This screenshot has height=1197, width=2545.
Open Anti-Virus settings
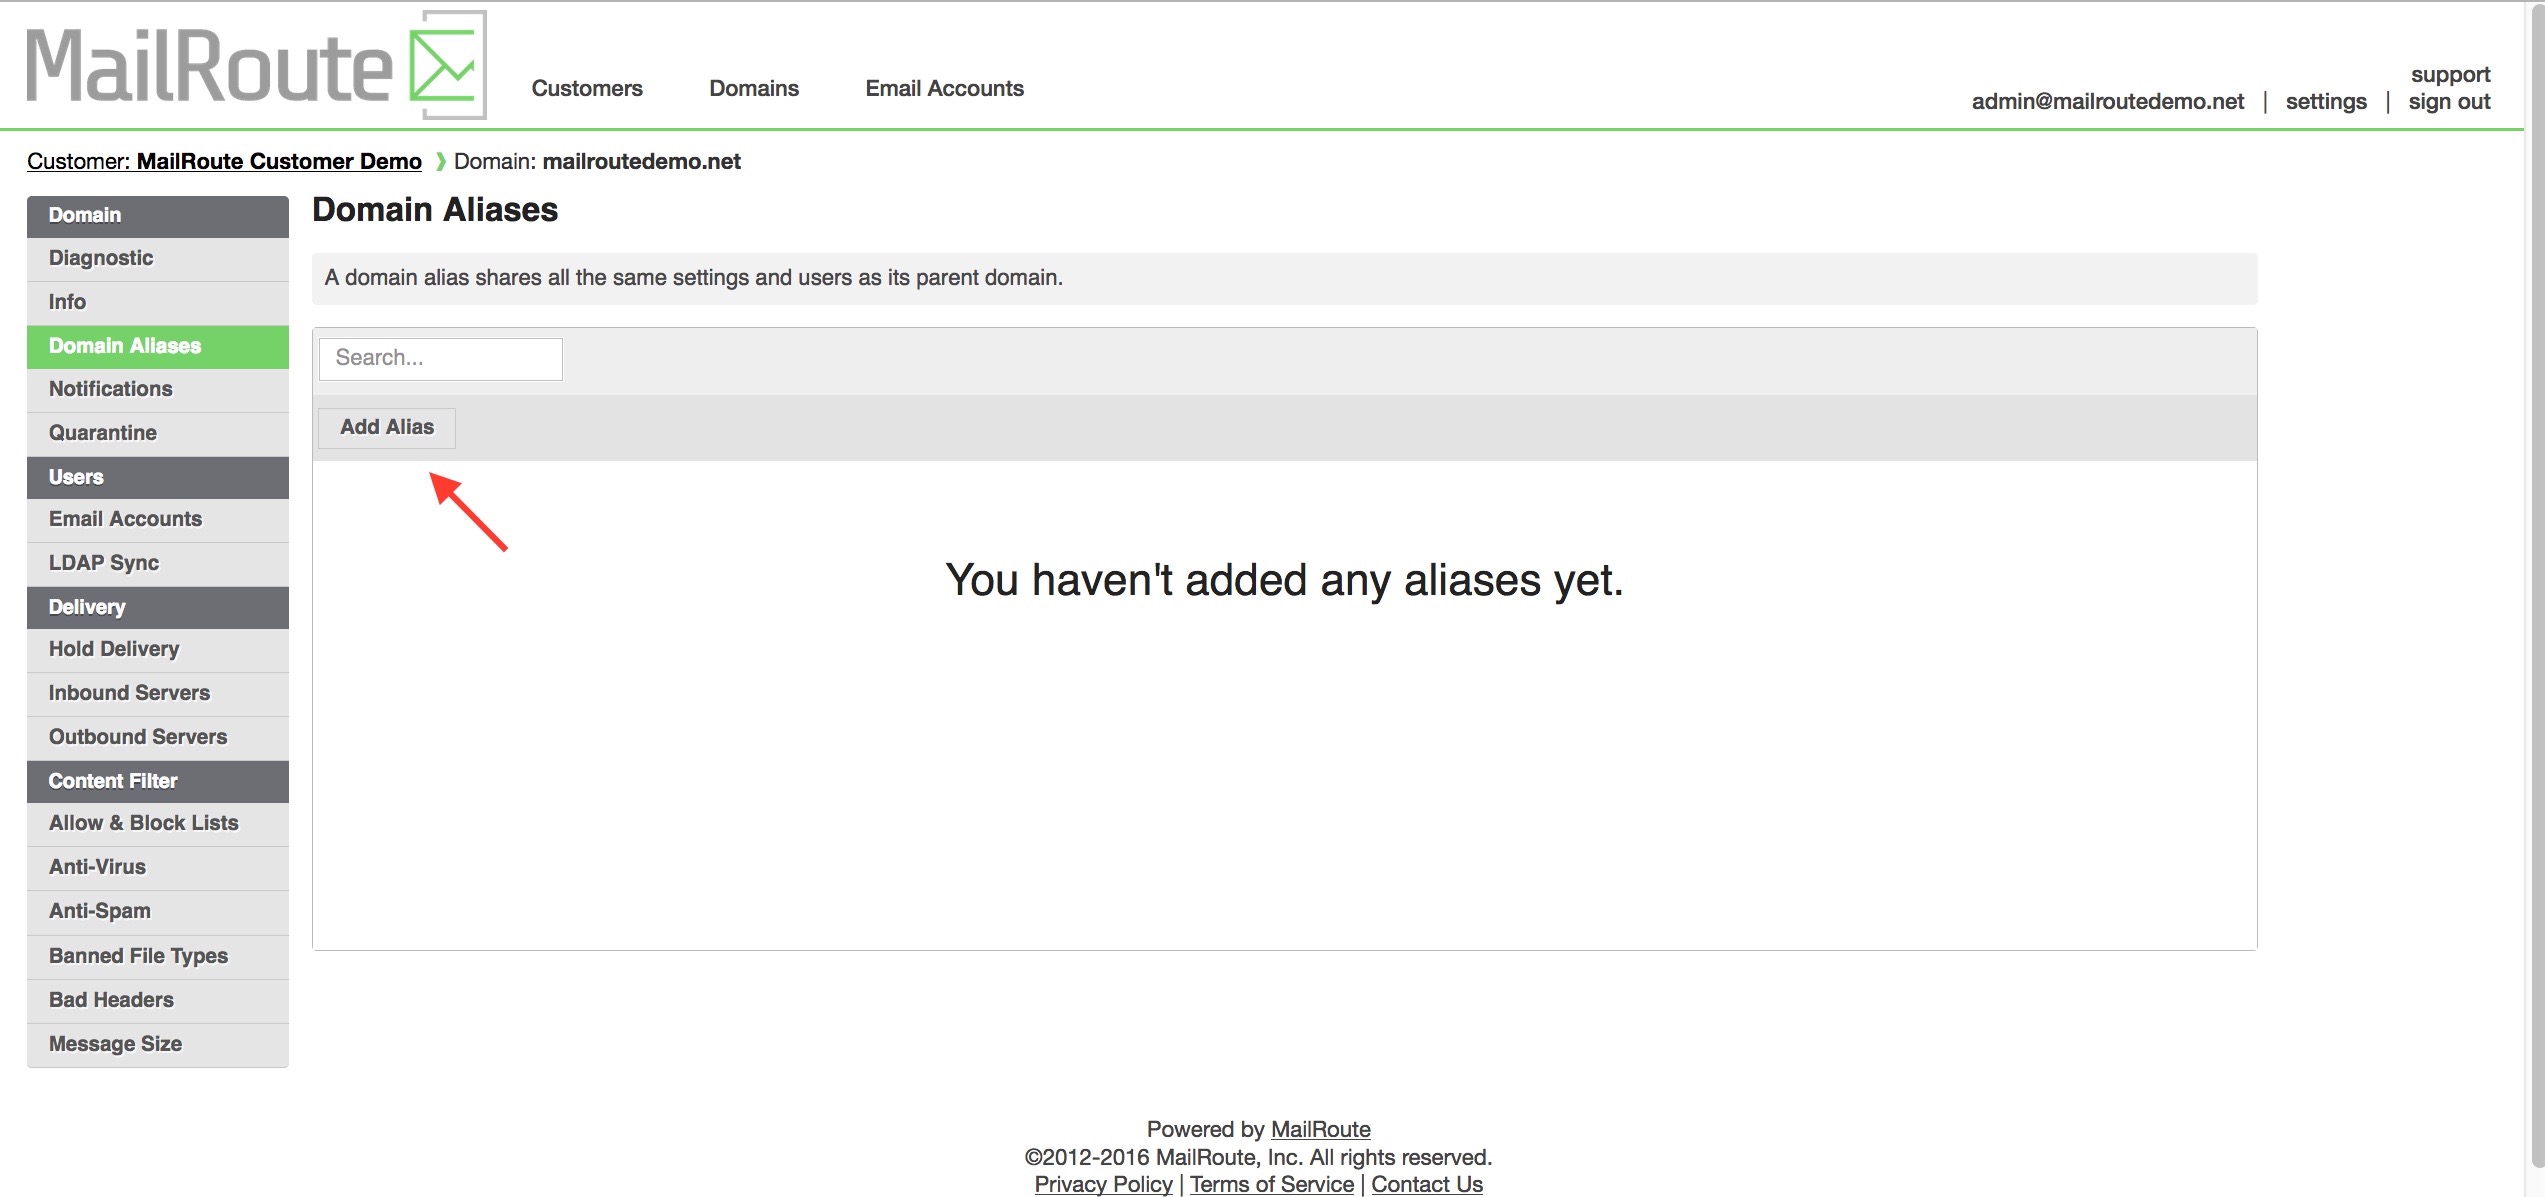coord(158,868)
